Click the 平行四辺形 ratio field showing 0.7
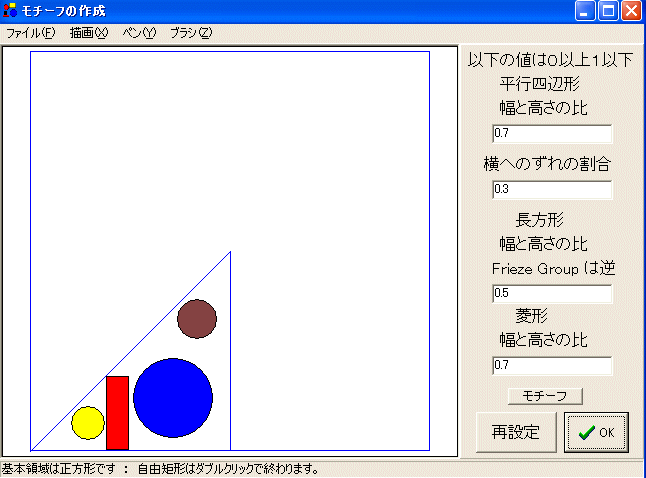646x478 pixels. tap(552, 134)
